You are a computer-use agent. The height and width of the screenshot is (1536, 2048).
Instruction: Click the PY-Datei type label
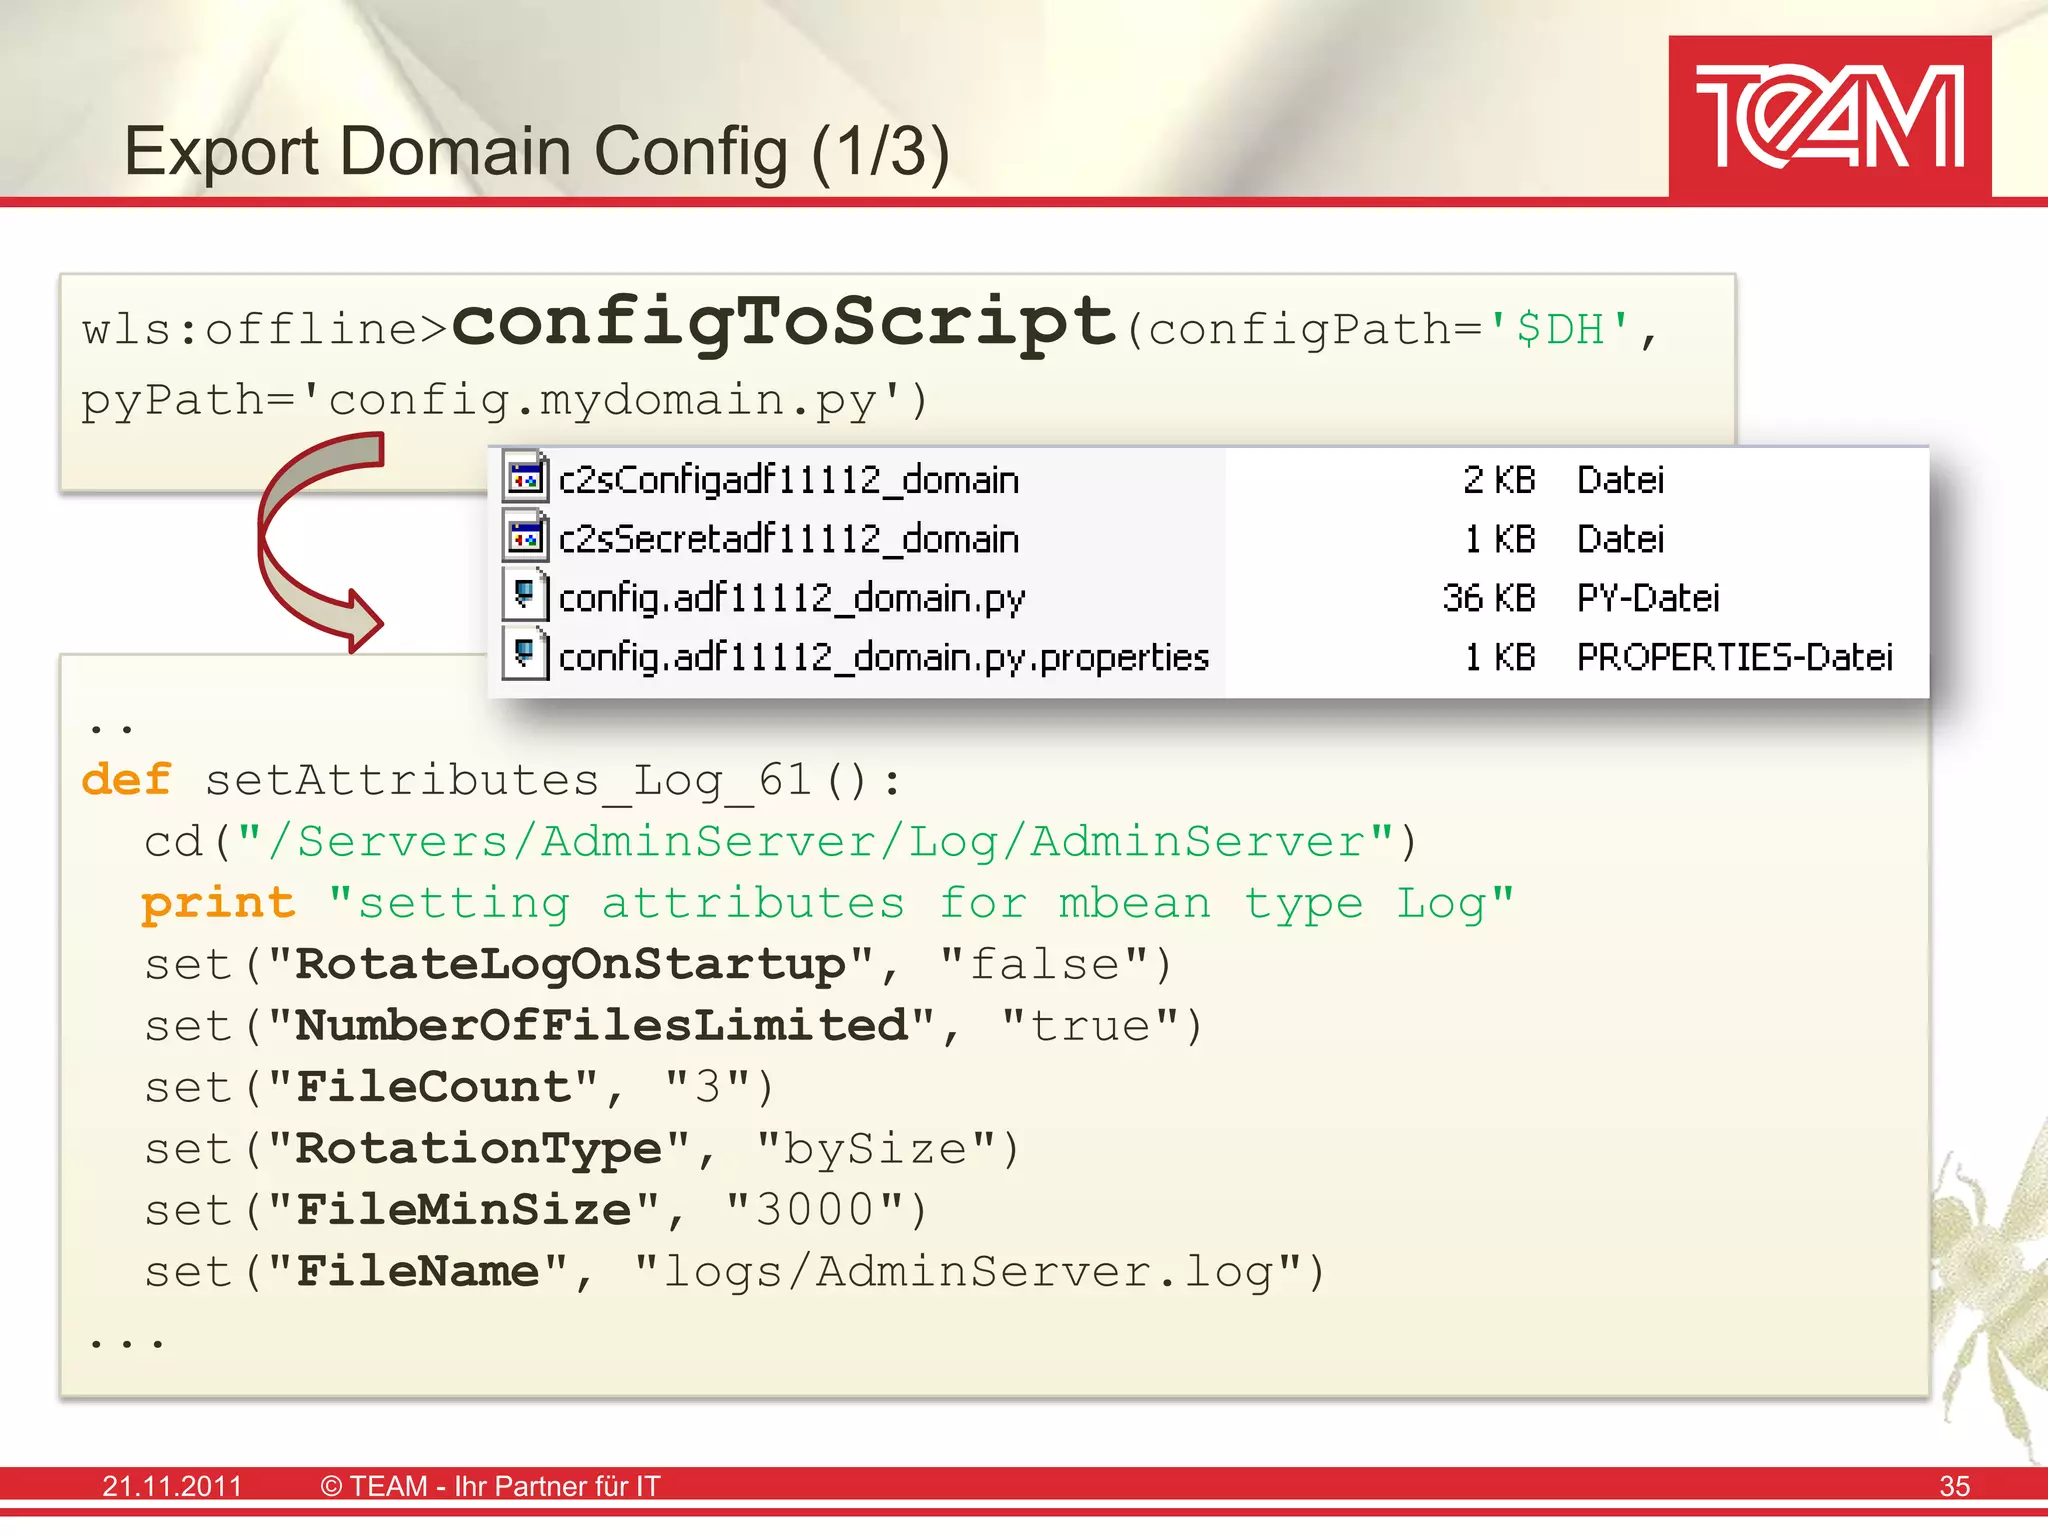1648,598
